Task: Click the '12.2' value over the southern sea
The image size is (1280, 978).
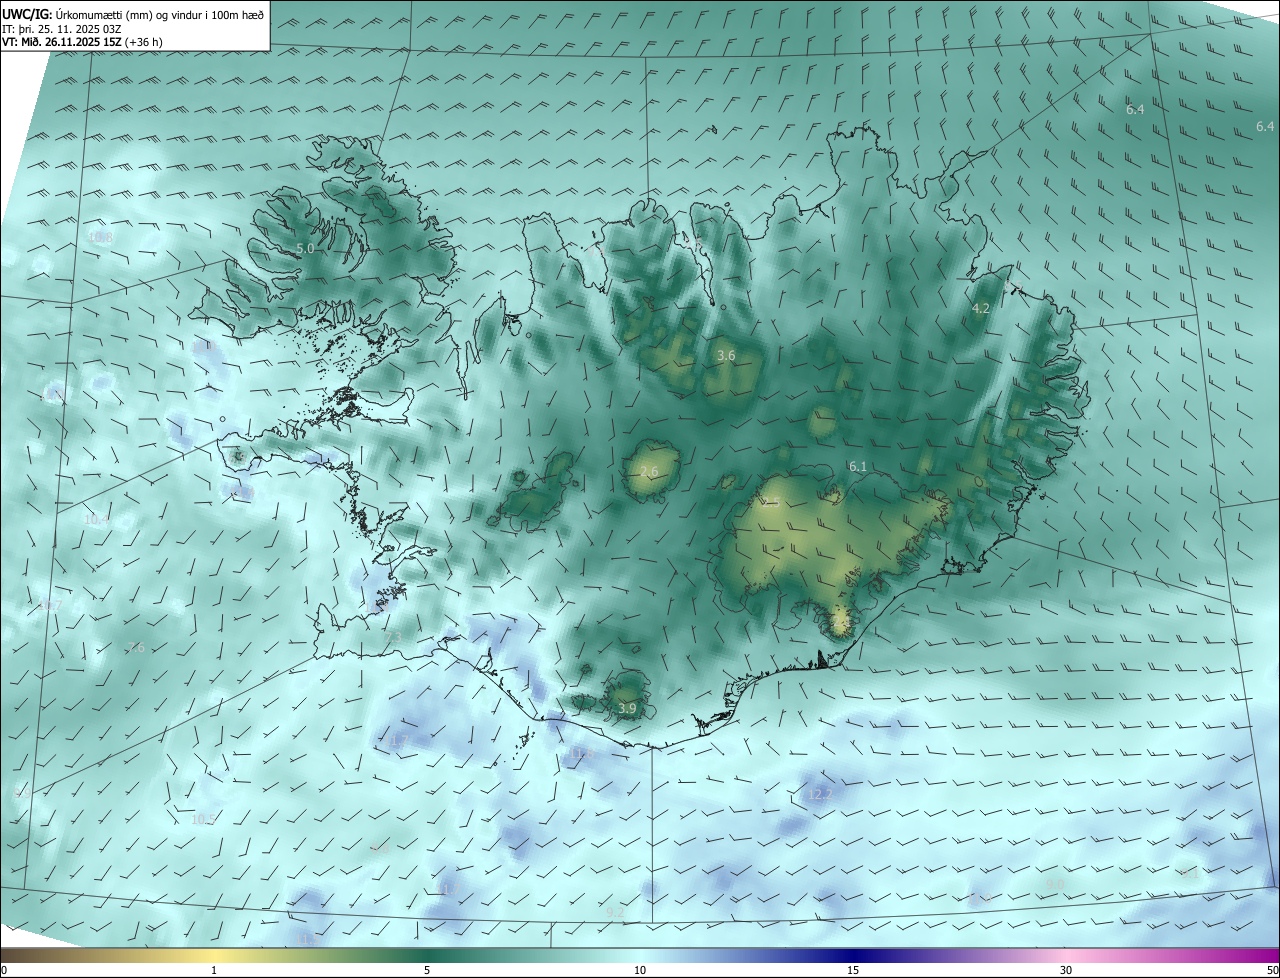Action: pos(819,794)
